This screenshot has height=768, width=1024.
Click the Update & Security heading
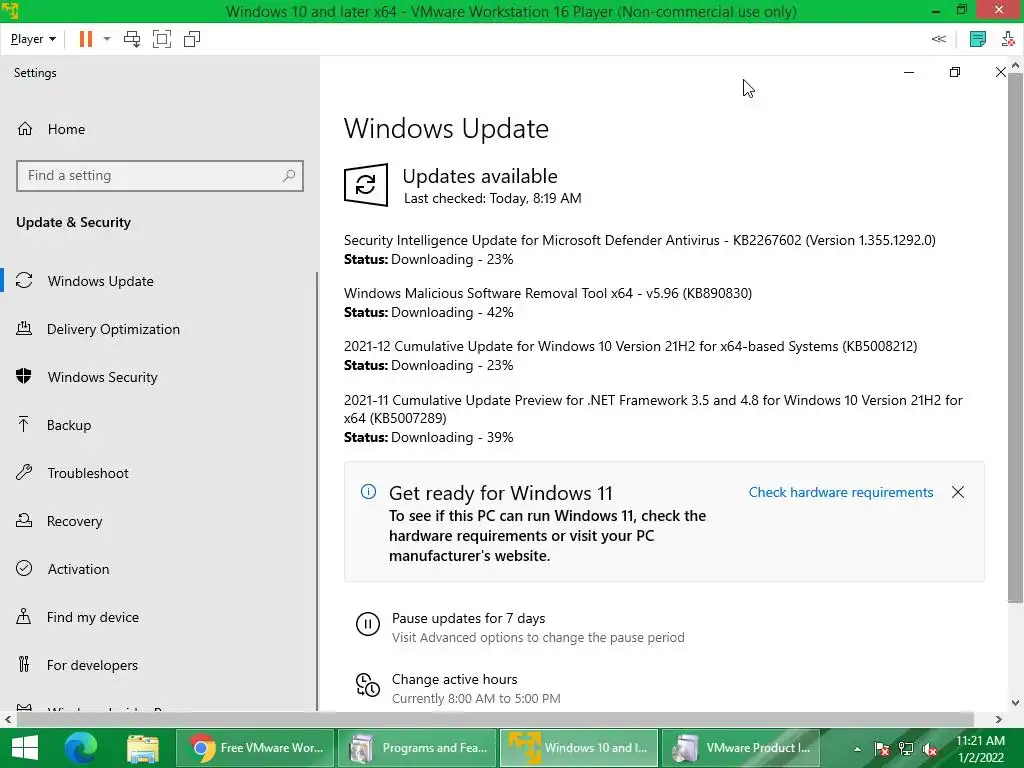pyautogui.click(x=73, y=222)
